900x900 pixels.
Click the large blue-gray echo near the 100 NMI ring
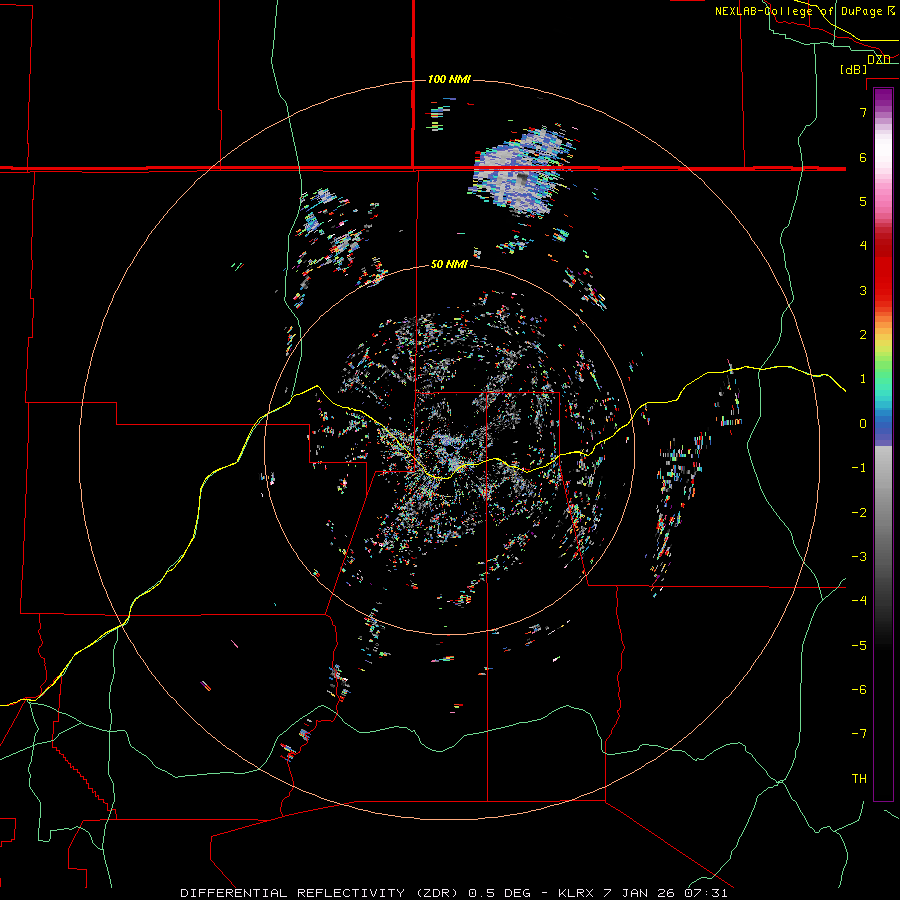pos(519,171)
